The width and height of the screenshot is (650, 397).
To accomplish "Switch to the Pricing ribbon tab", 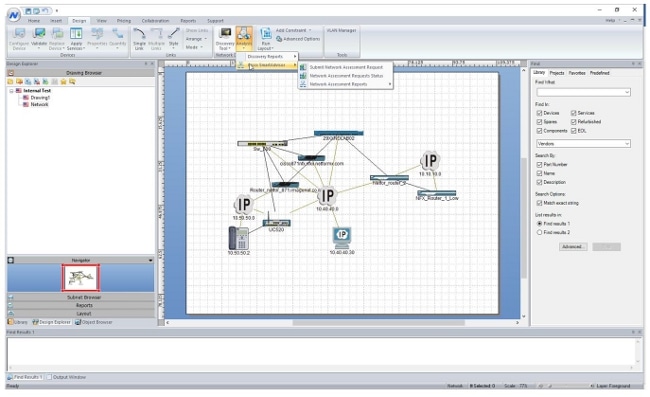I will point(124,21).
